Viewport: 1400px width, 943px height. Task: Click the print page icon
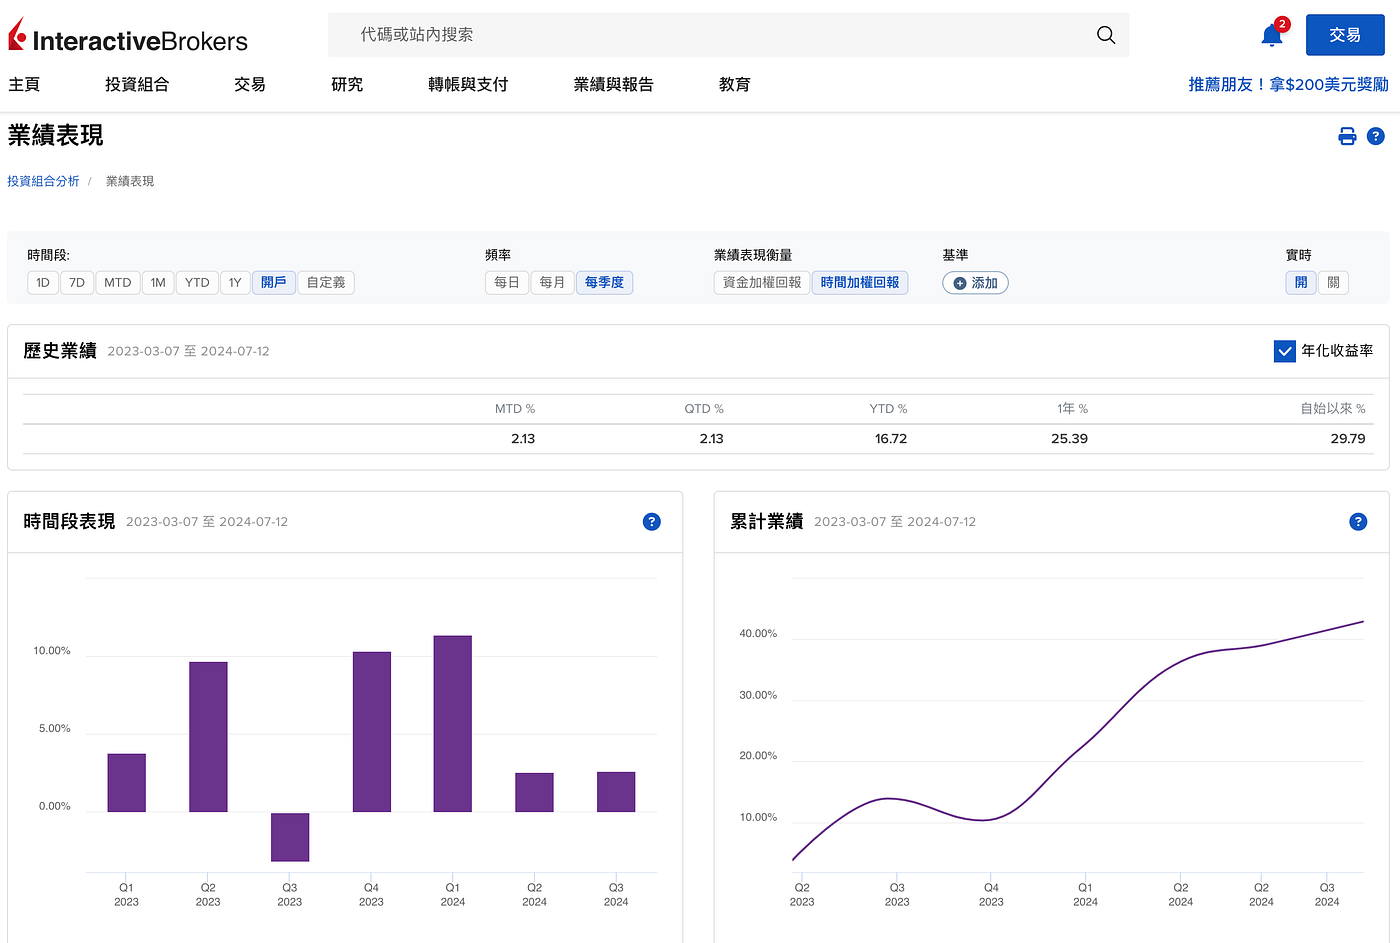tap(1347, 136)
